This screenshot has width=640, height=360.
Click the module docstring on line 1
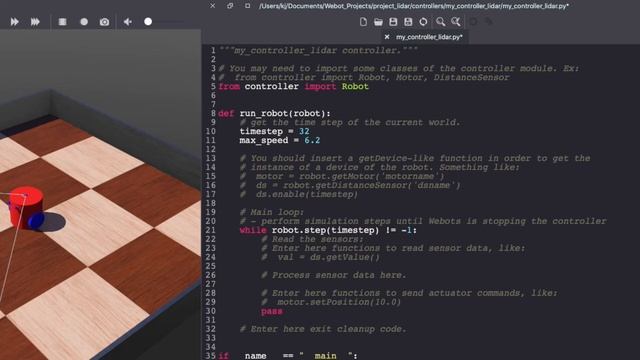[318, 51]
